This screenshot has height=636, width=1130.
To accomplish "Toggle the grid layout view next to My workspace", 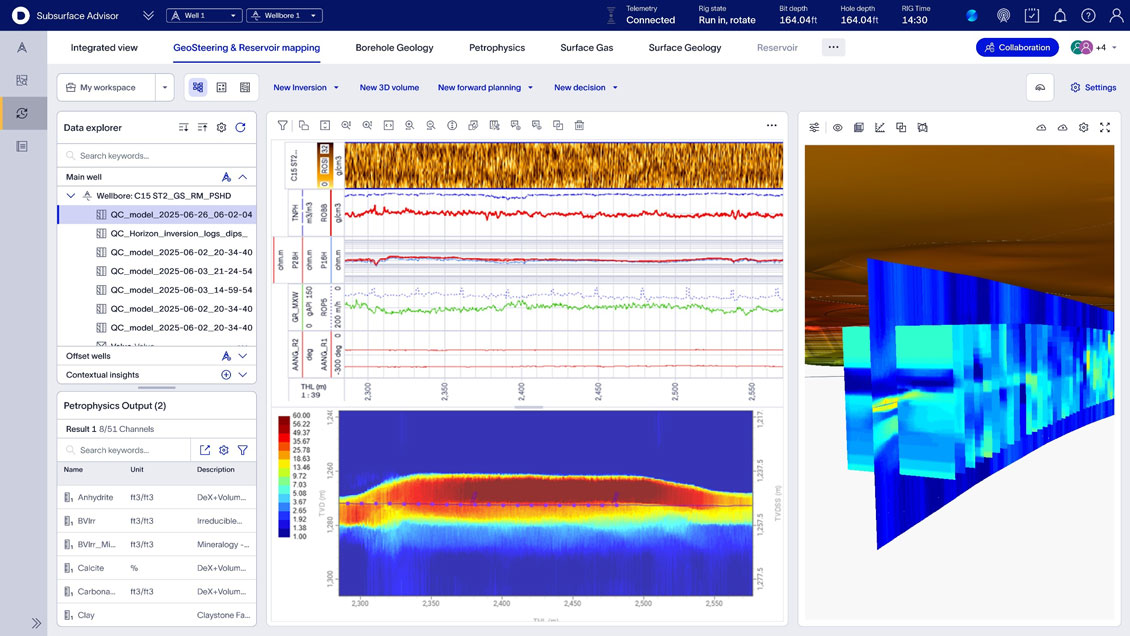I will coord(221,87).
